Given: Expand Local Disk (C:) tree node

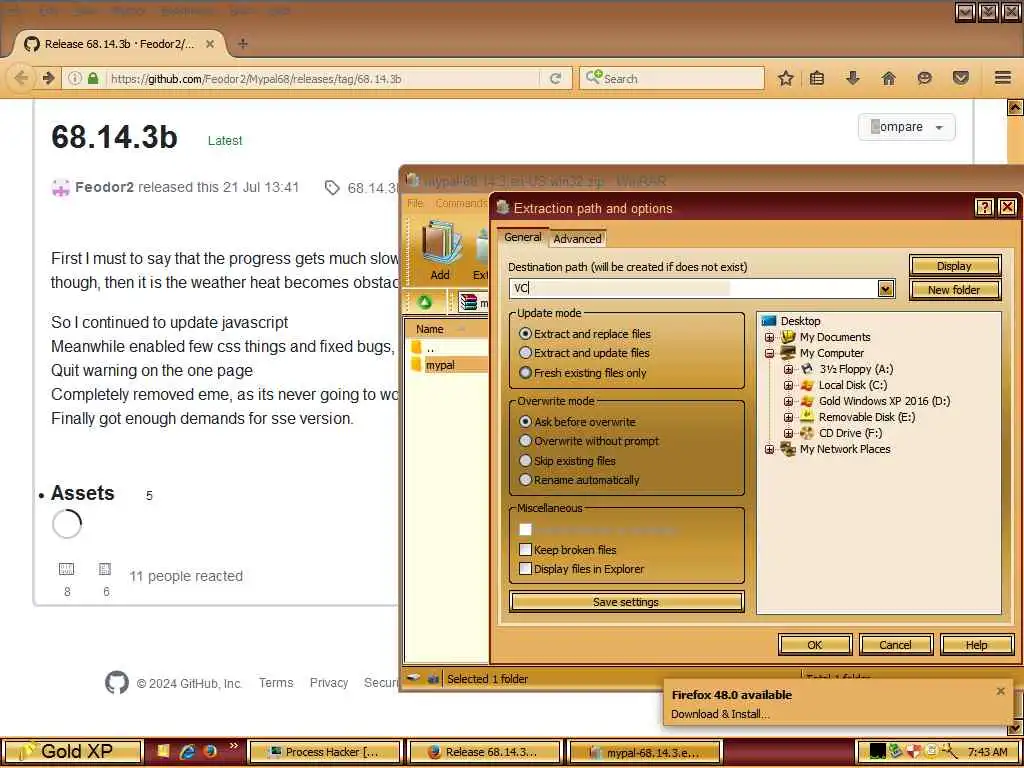Looking at the screenshot, I should click(788, 385).
